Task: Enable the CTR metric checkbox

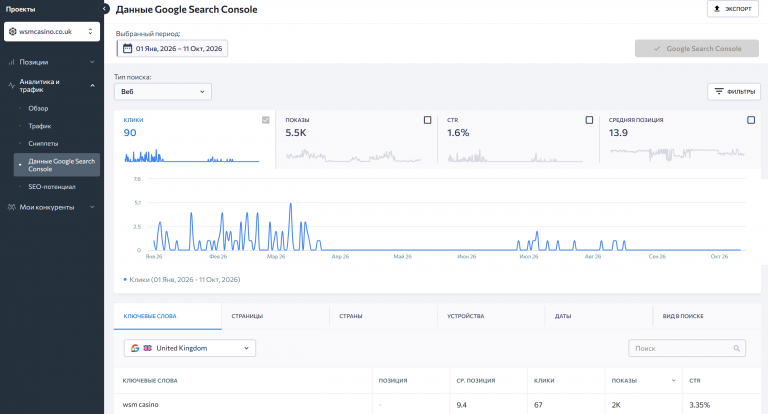Action: point(589,120)
